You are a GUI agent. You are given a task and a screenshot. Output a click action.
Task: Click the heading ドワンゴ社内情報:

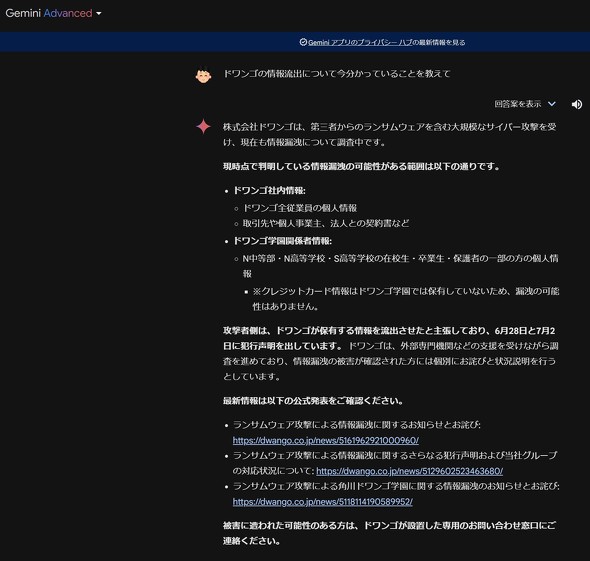click(x=269, y=191)
